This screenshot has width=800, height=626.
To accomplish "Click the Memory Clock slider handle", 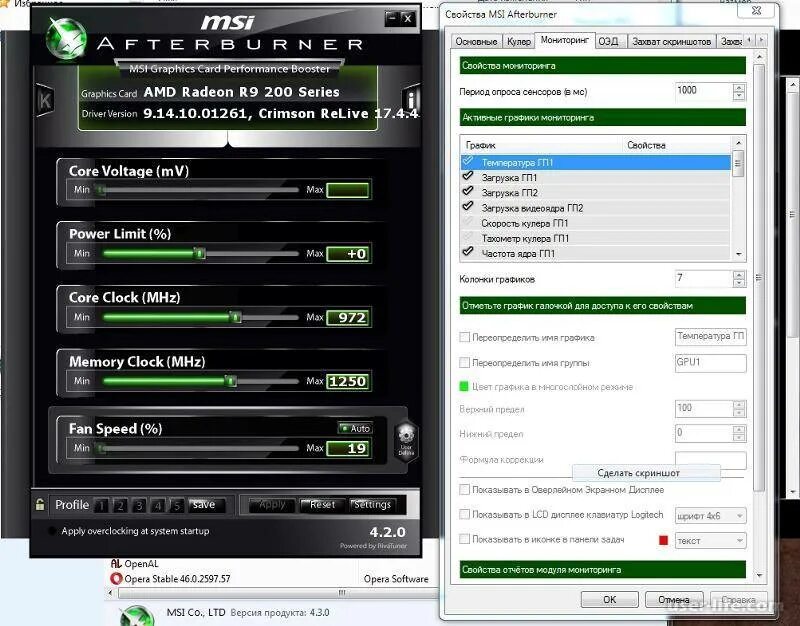I will click(x=231, y=381).
